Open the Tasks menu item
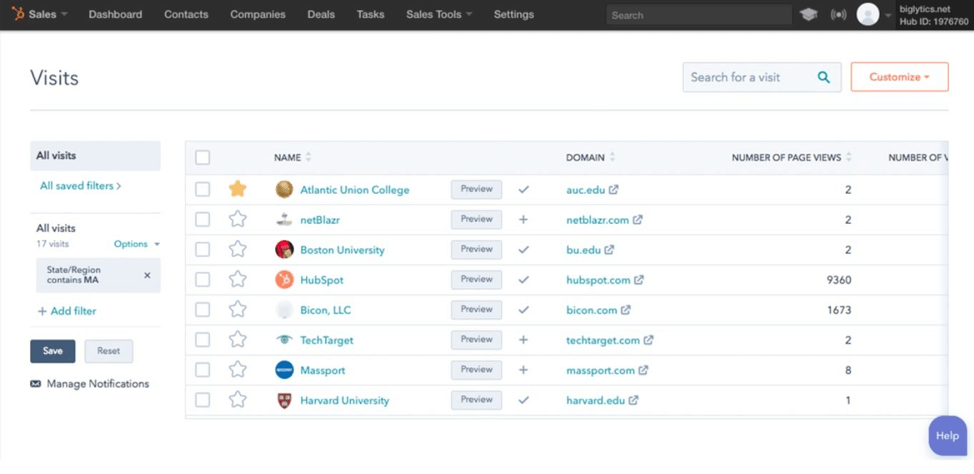This screenshot has height=474, width=974. 370,14
